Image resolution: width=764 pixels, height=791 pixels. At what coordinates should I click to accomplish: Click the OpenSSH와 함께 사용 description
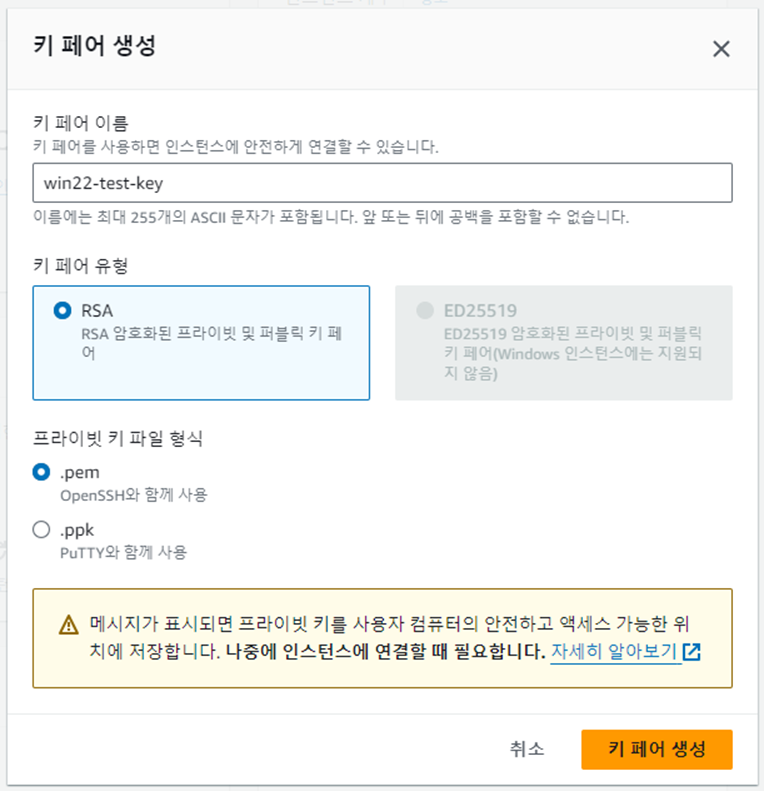point(134,495)
